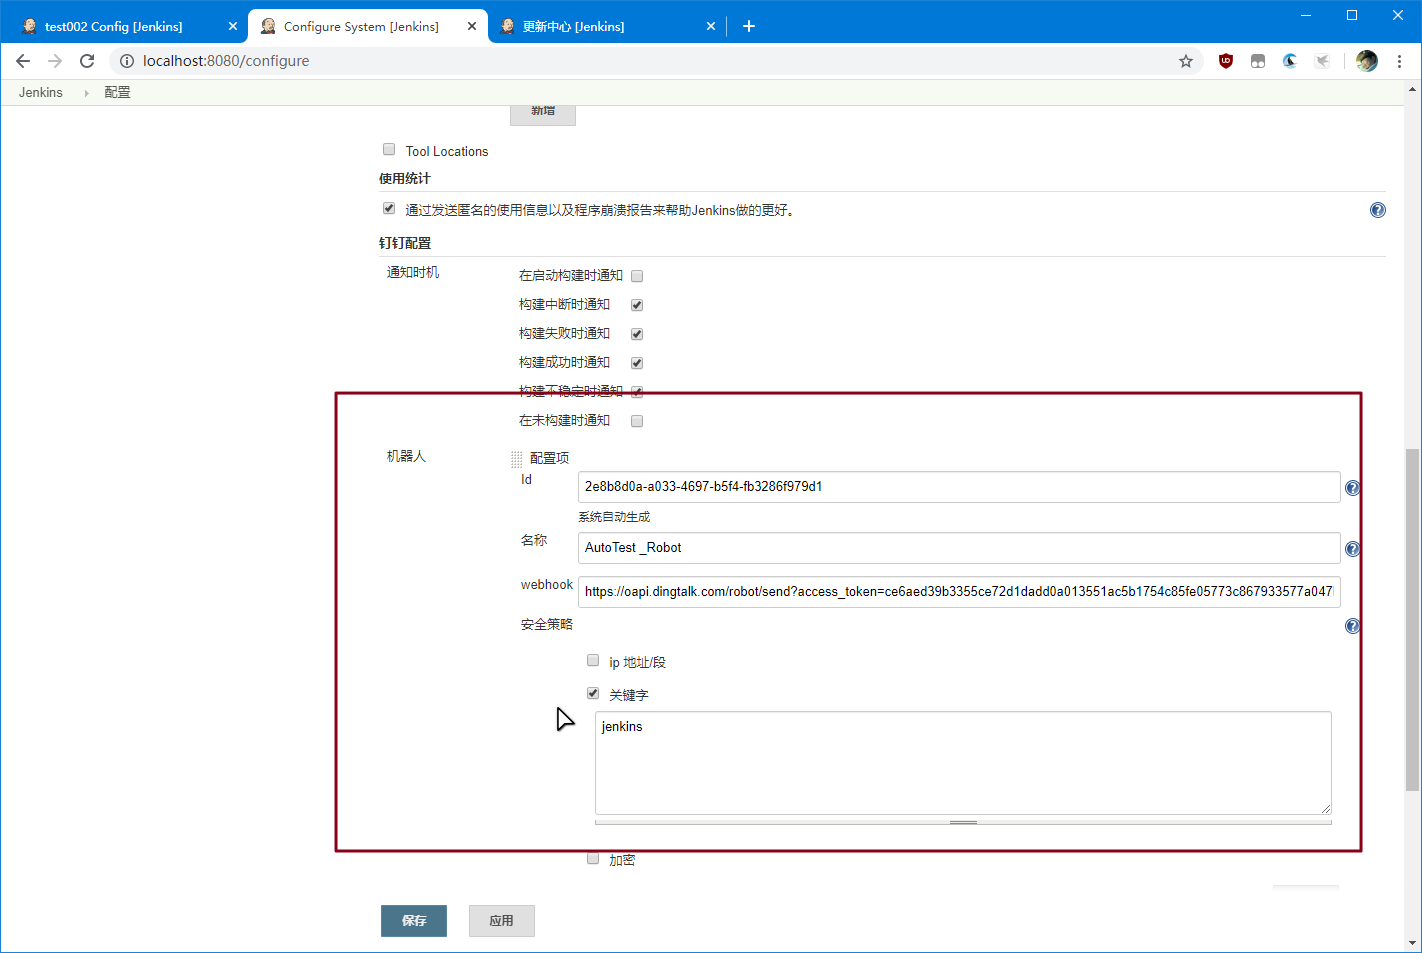Toggle 构建中断时通知 checkbox

tap(637, 305)
